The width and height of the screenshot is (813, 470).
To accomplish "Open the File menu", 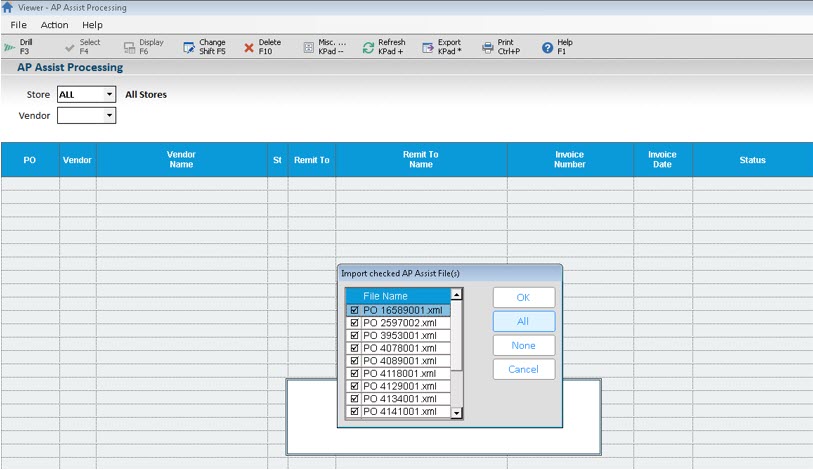I will [18, 25].
